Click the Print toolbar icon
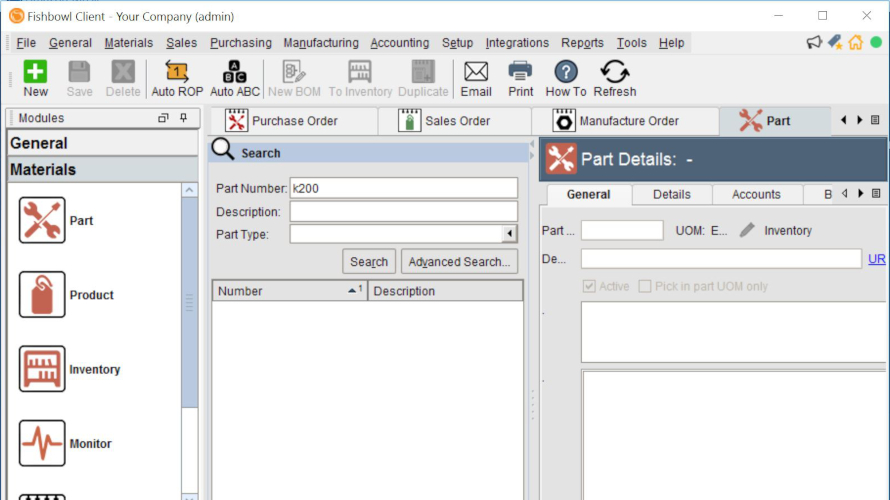 tap(520, 78)
